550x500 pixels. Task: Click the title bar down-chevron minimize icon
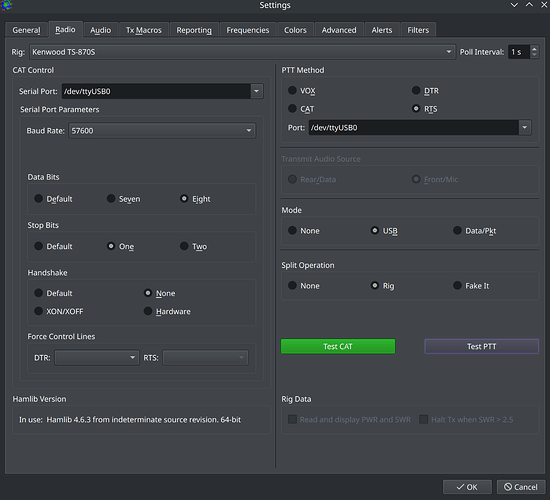514,5
